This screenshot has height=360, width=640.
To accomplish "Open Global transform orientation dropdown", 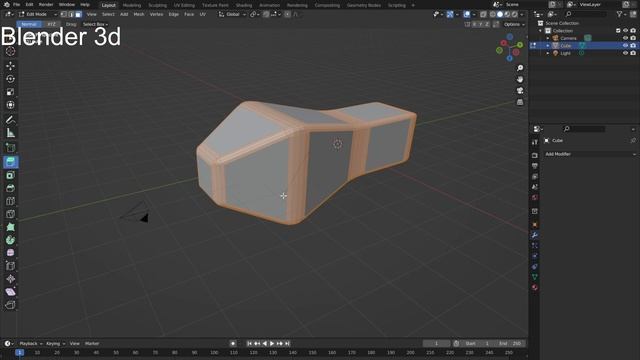I will click(x=232, y=14).
